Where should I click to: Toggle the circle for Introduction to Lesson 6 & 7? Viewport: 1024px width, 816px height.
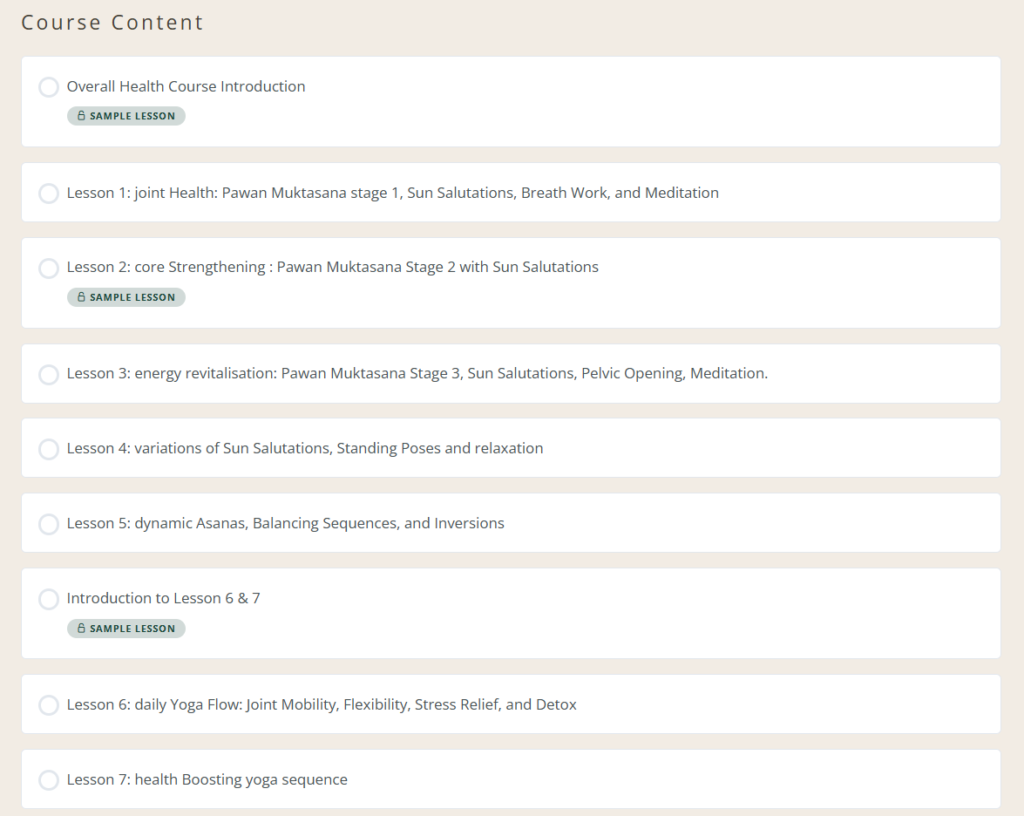tap(48, 599)
